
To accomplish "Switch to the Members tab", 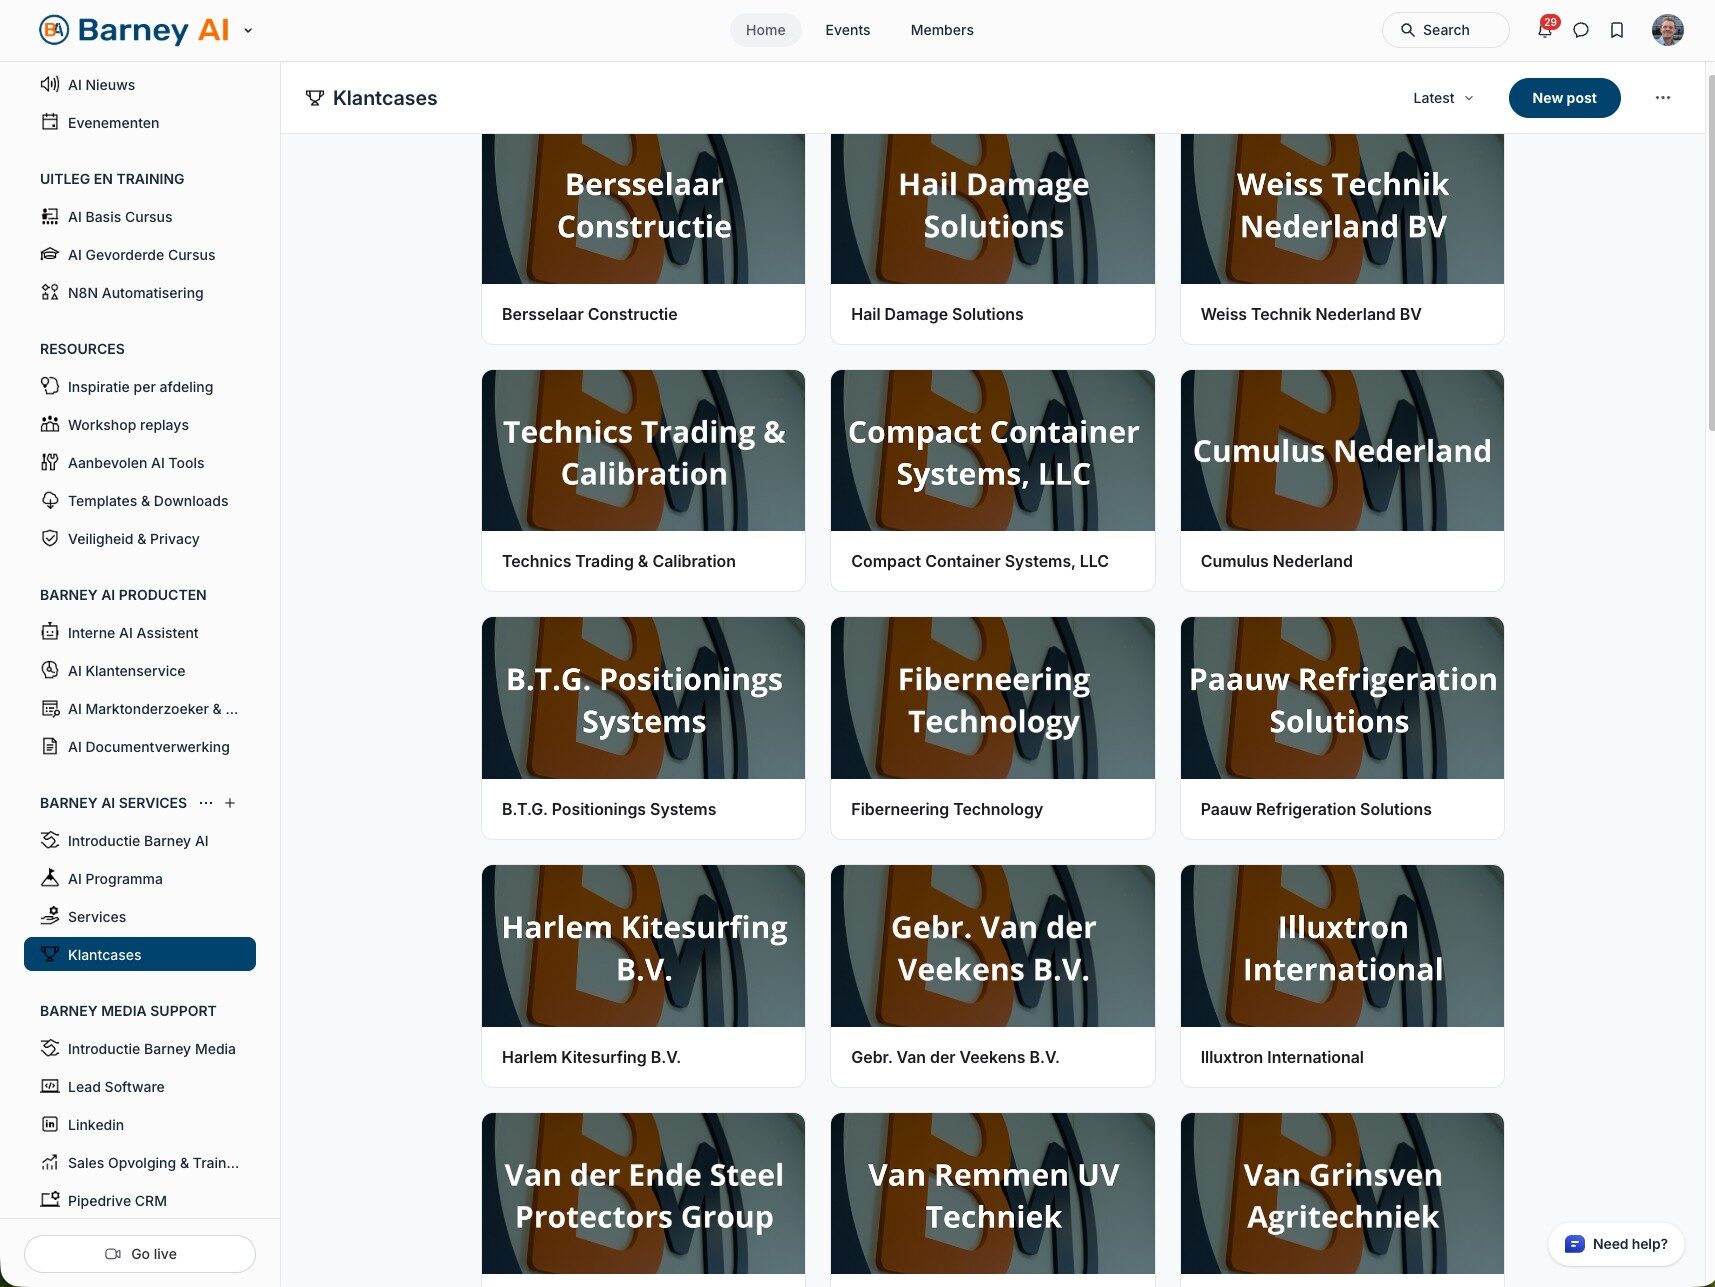I will coord(941,30).
